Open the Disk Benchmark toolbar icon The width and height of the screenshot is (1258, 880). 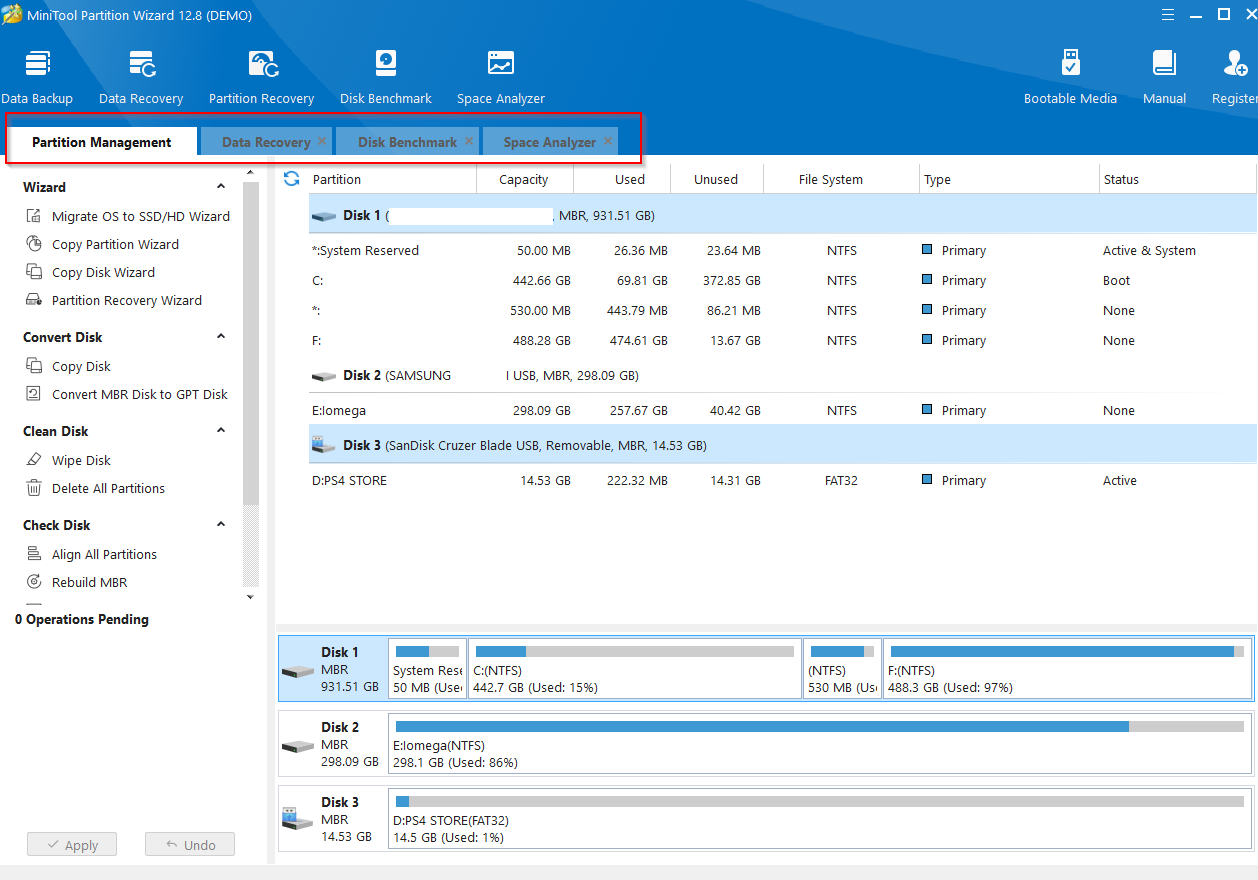point(386,76)
